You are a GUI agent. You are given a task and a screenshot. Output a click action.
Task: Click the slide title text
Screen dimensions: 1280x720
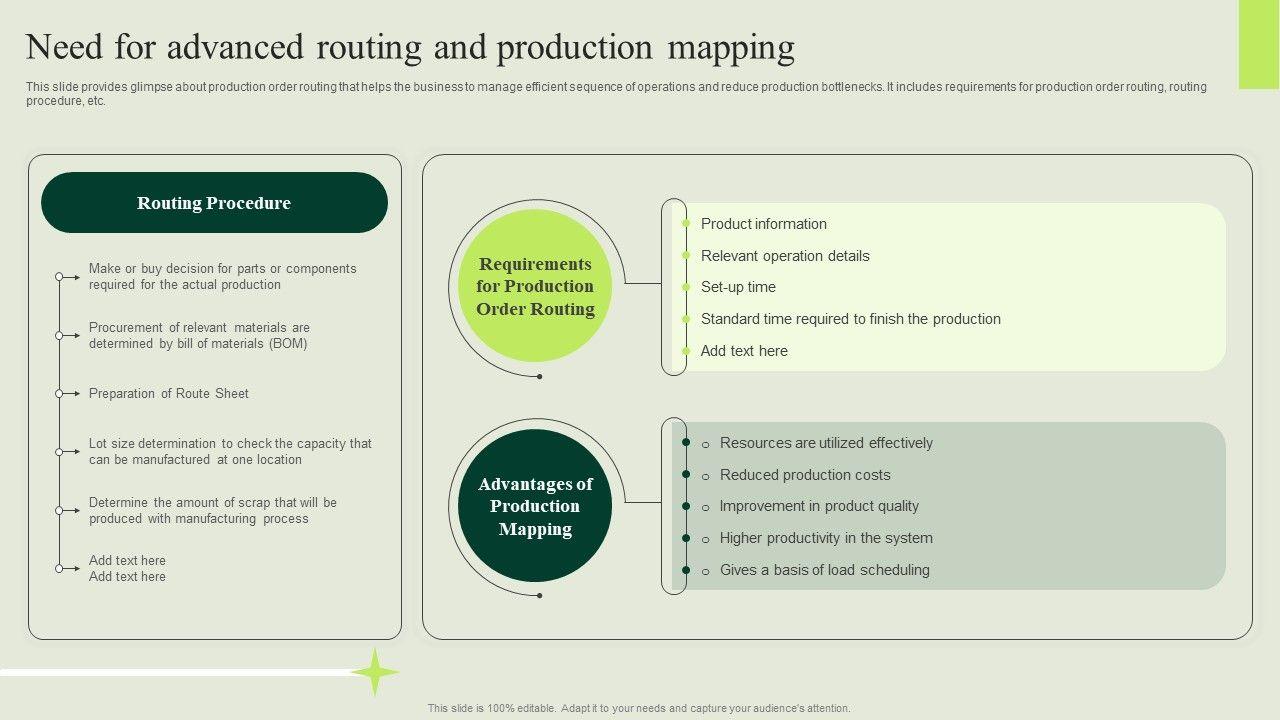410,47
